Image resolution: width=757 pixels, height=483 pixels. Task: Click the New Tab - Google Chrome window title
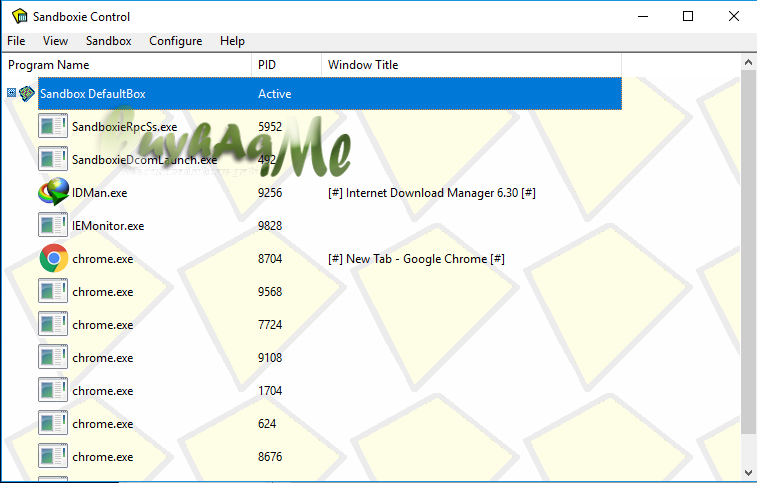coord(416,259)
